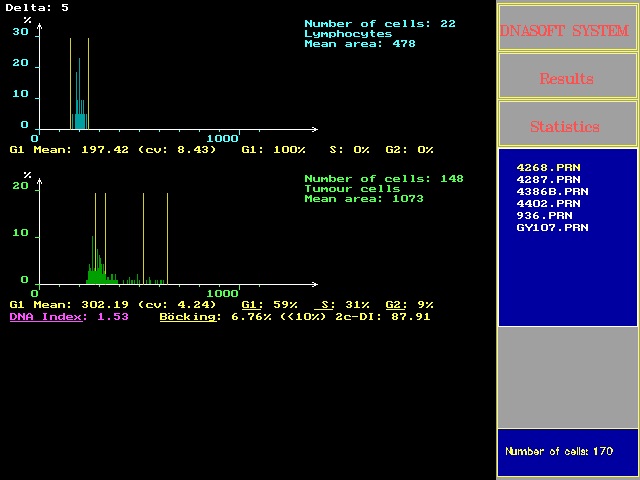Click the rightmost yellow marker line in tumour histogram
This screenshot has width=640, height=480.
[167, 238]
